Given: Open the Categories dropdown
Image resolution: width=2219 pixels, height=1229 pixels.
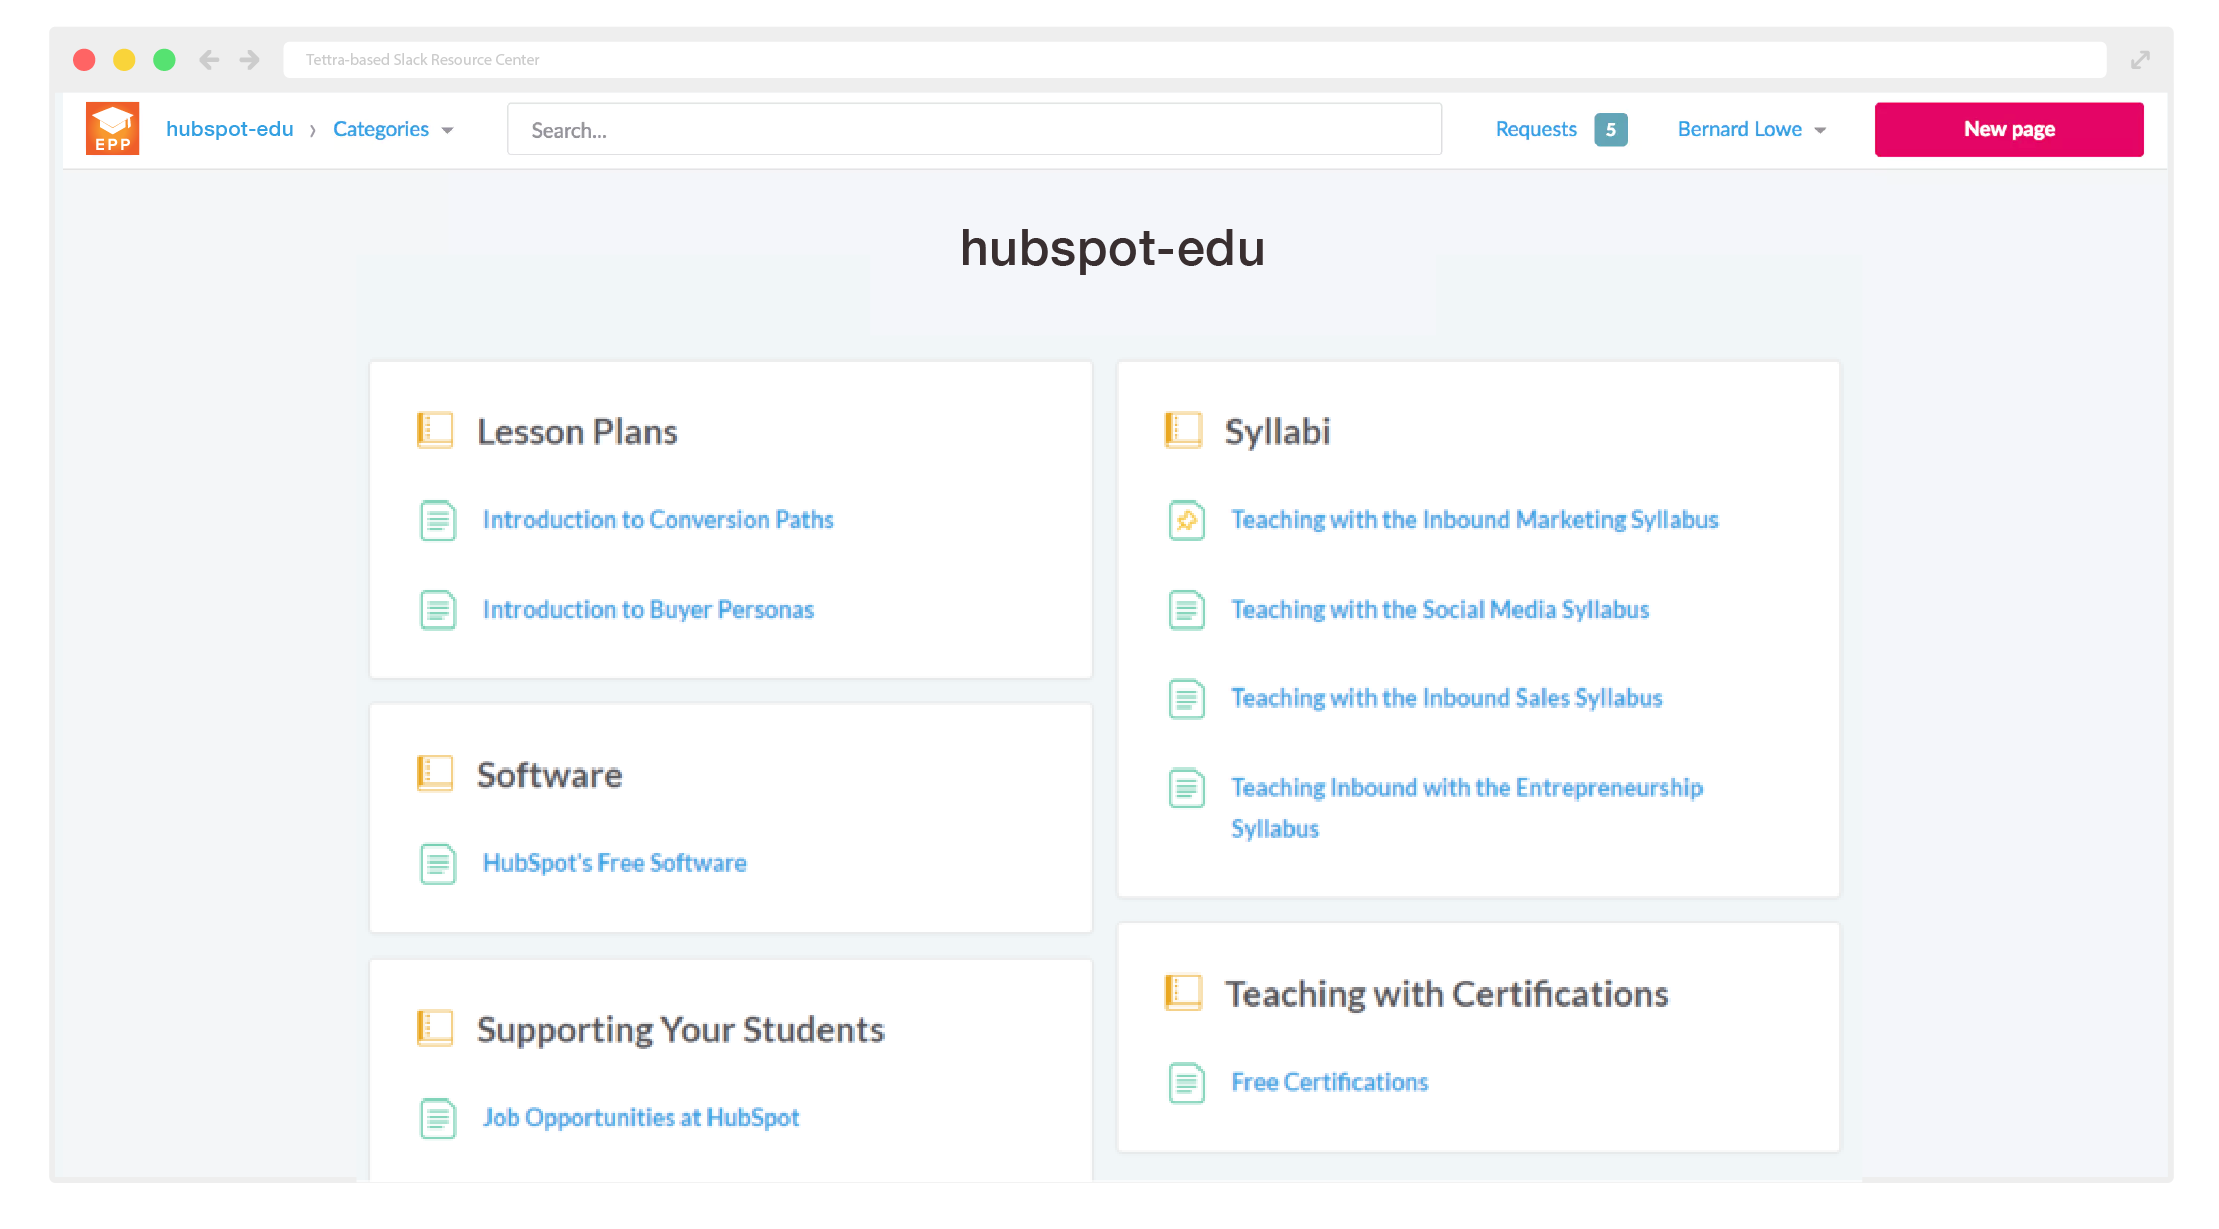Looking at the screenshot, I should 393,129.
